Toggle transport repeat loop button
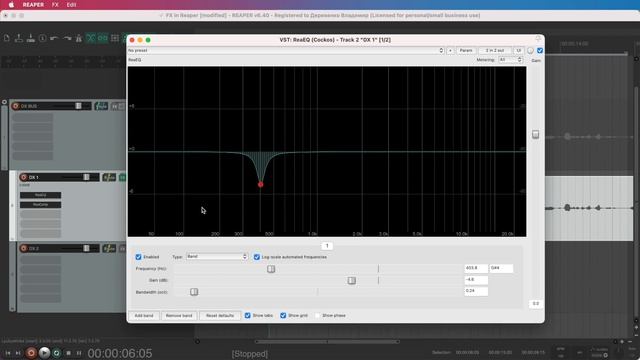Screen dimensions: 640x360 [57, 353]
